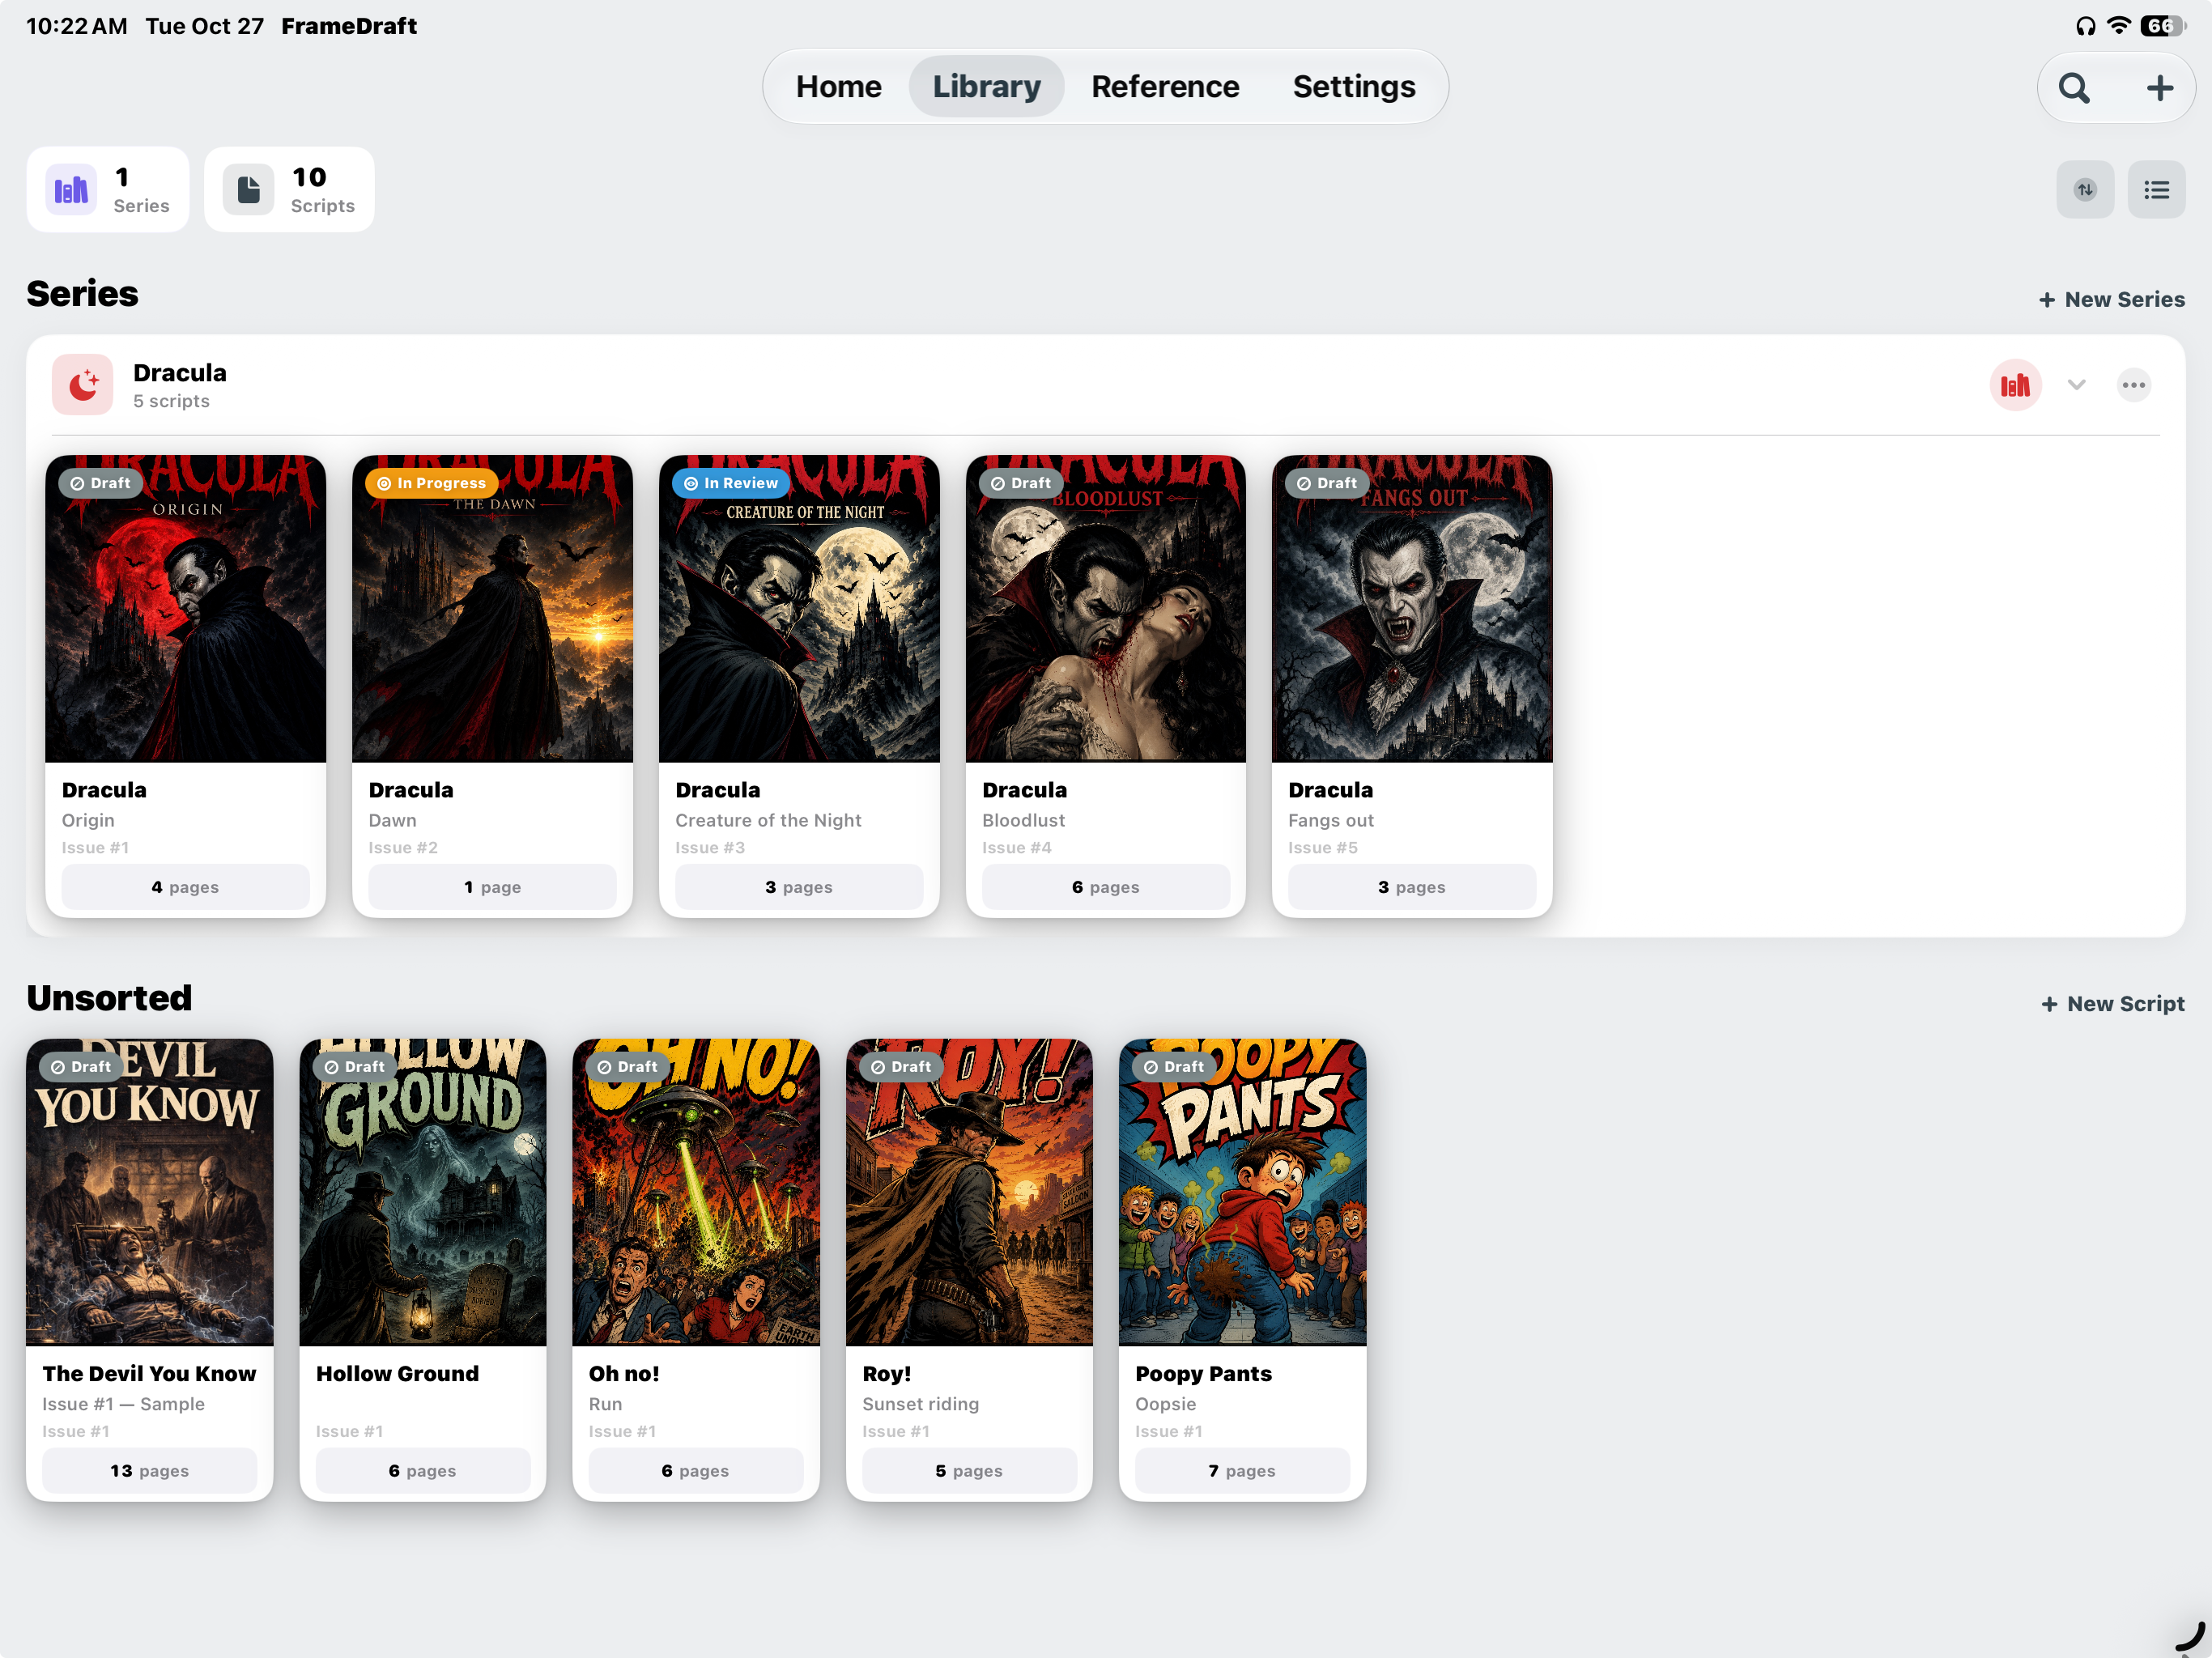Click 6 pages on Bloodlust card
Viewport: 2212px width, 1658px height.
click(x=1105, y=887)
